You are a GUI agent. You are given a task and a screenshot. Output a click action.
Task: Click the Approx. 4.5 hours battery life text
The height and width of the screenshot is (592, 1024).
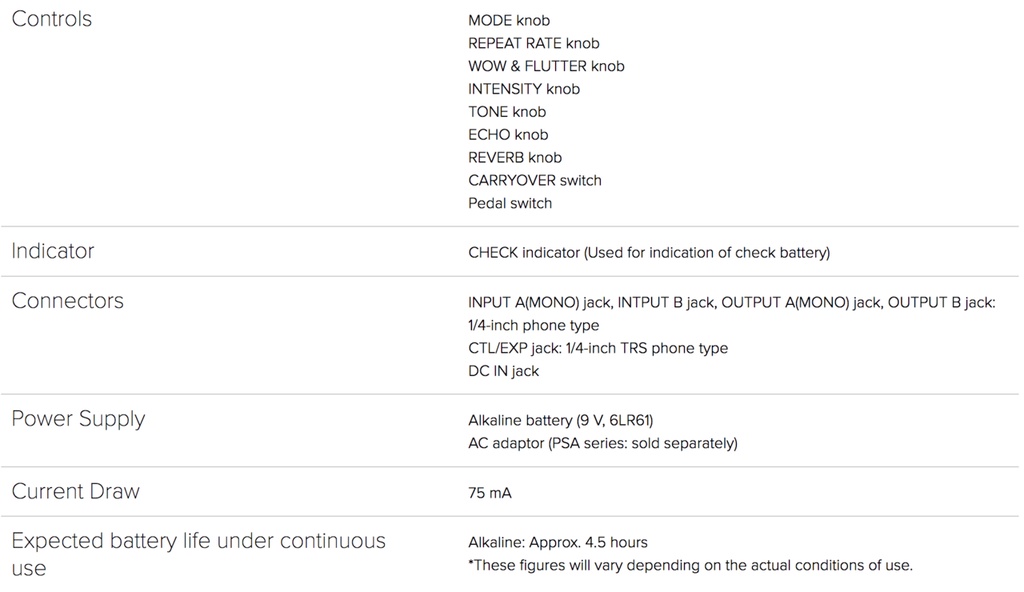point(557,542)
